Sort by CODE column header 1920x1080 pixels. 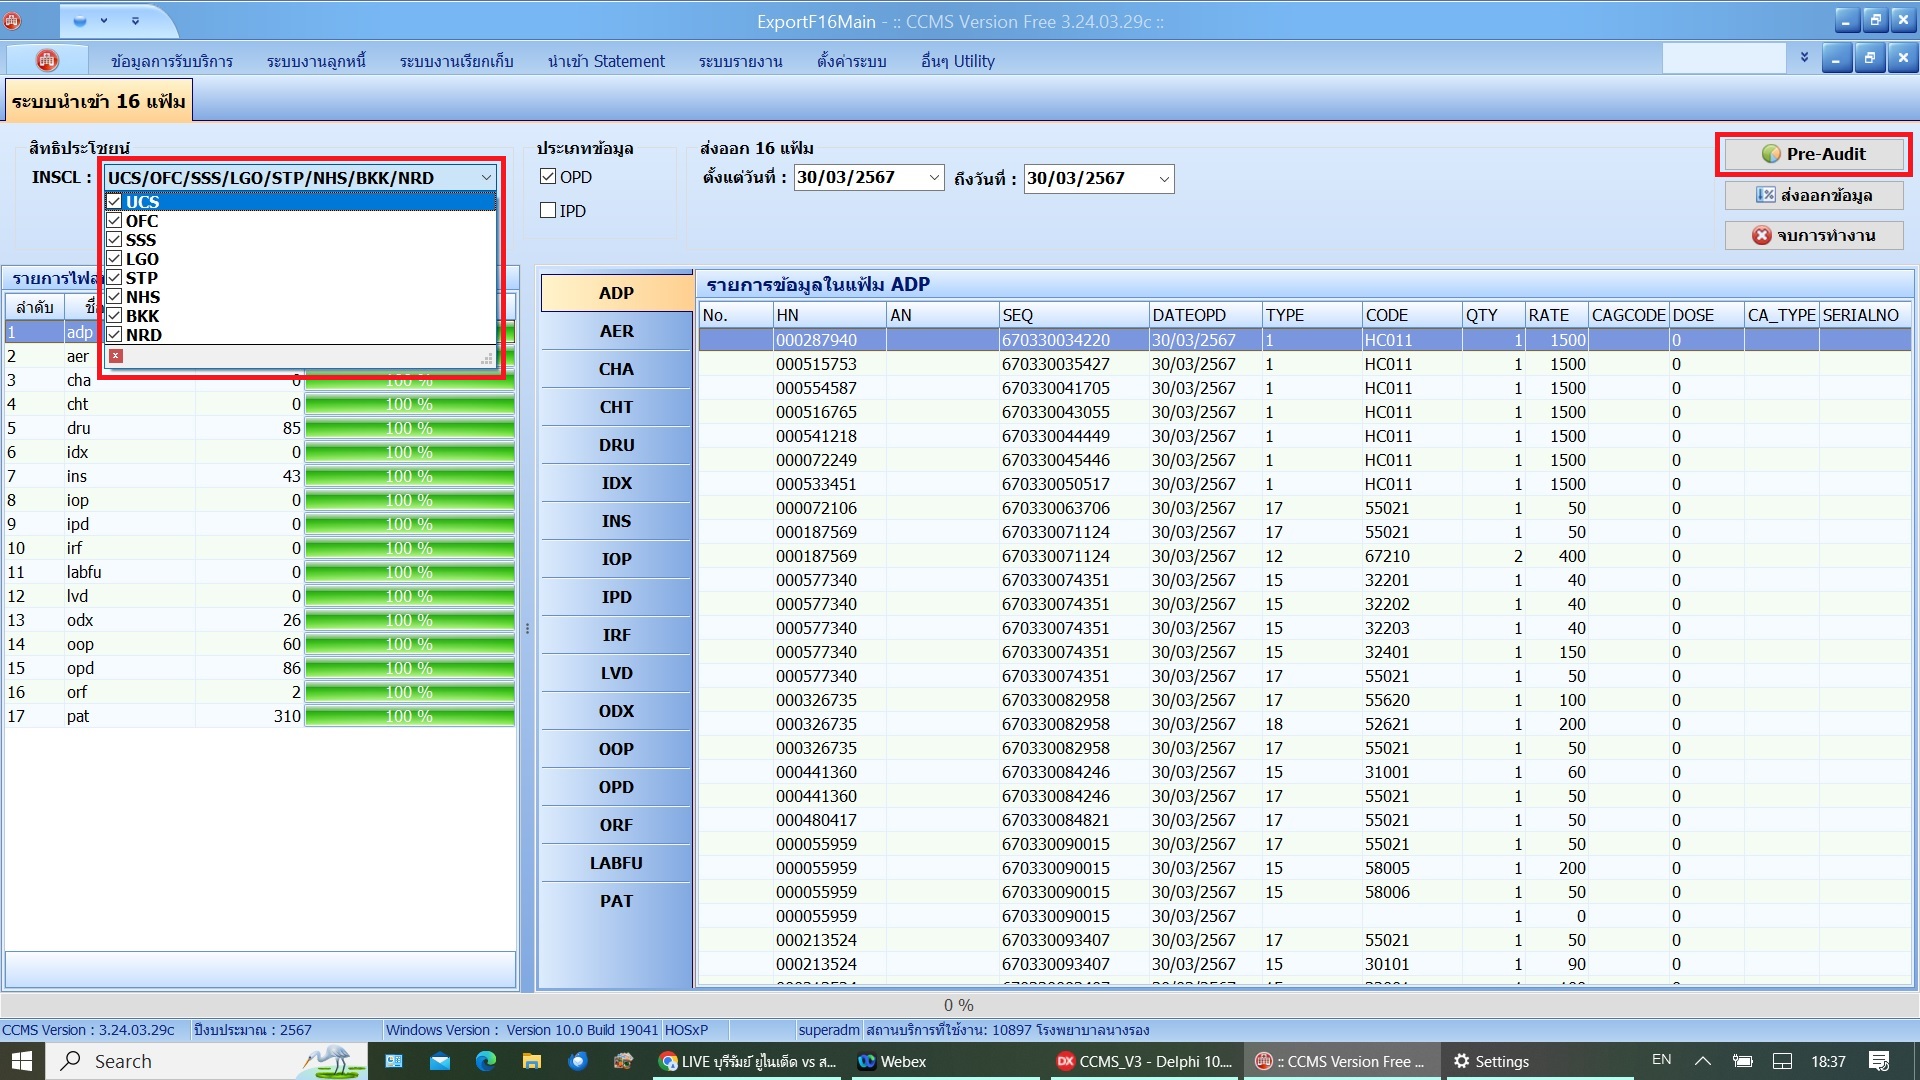click(1411, 315)
